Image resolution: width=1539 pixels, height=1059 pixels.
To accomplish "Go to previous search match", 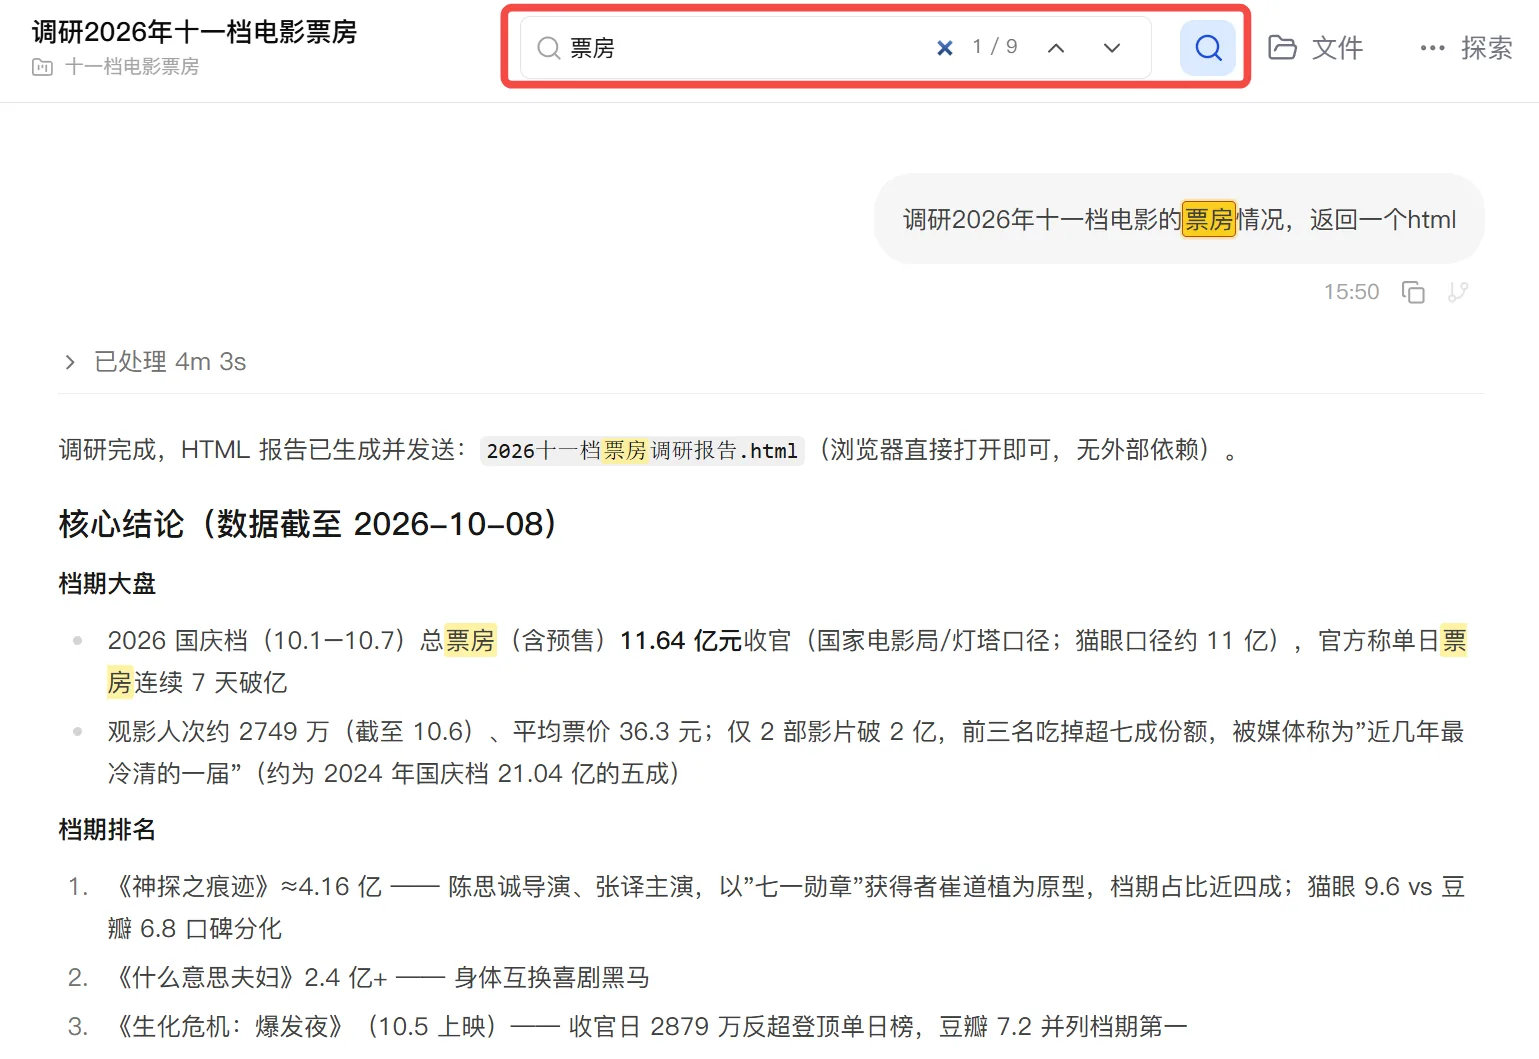I will click(x=1056, y=48).
